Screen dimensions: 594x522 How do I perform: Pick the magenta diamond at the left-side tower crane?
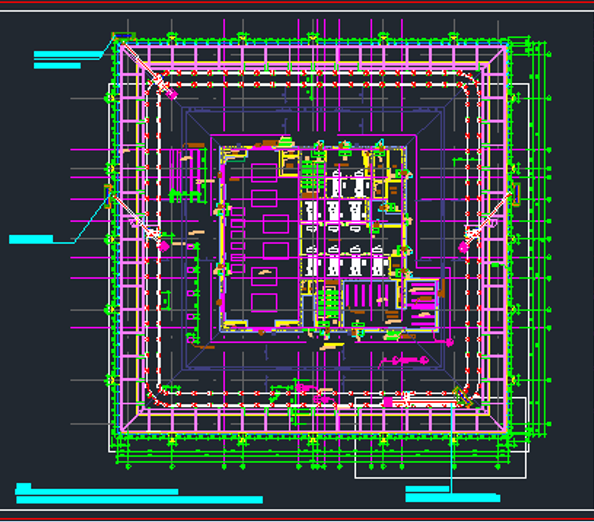click(x=164, y=246)
